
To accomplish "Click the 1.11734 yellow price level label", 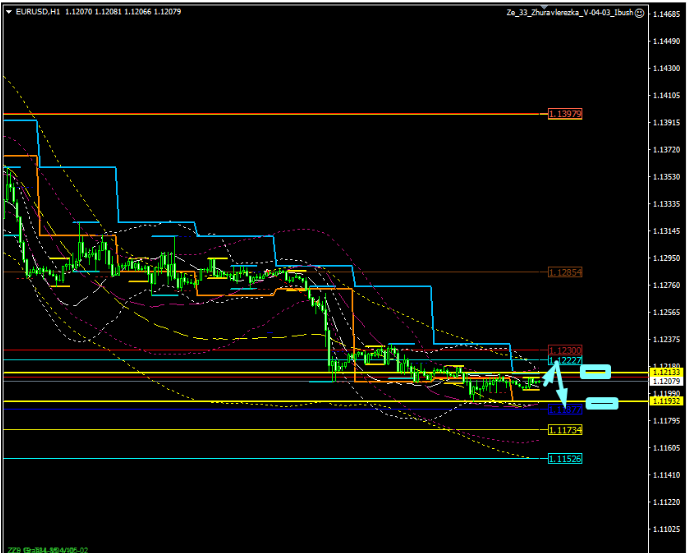I will click(565, 430).
